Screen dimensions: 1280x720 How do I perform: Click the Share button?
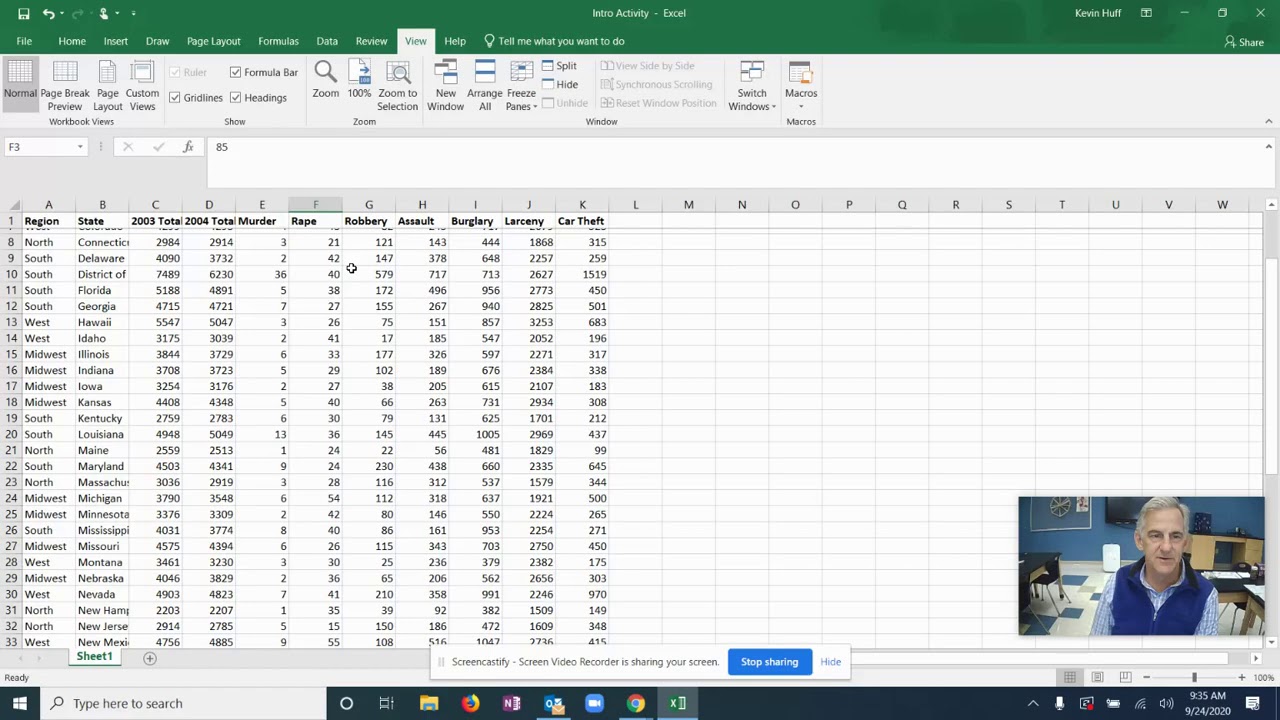coord(1243,42)
